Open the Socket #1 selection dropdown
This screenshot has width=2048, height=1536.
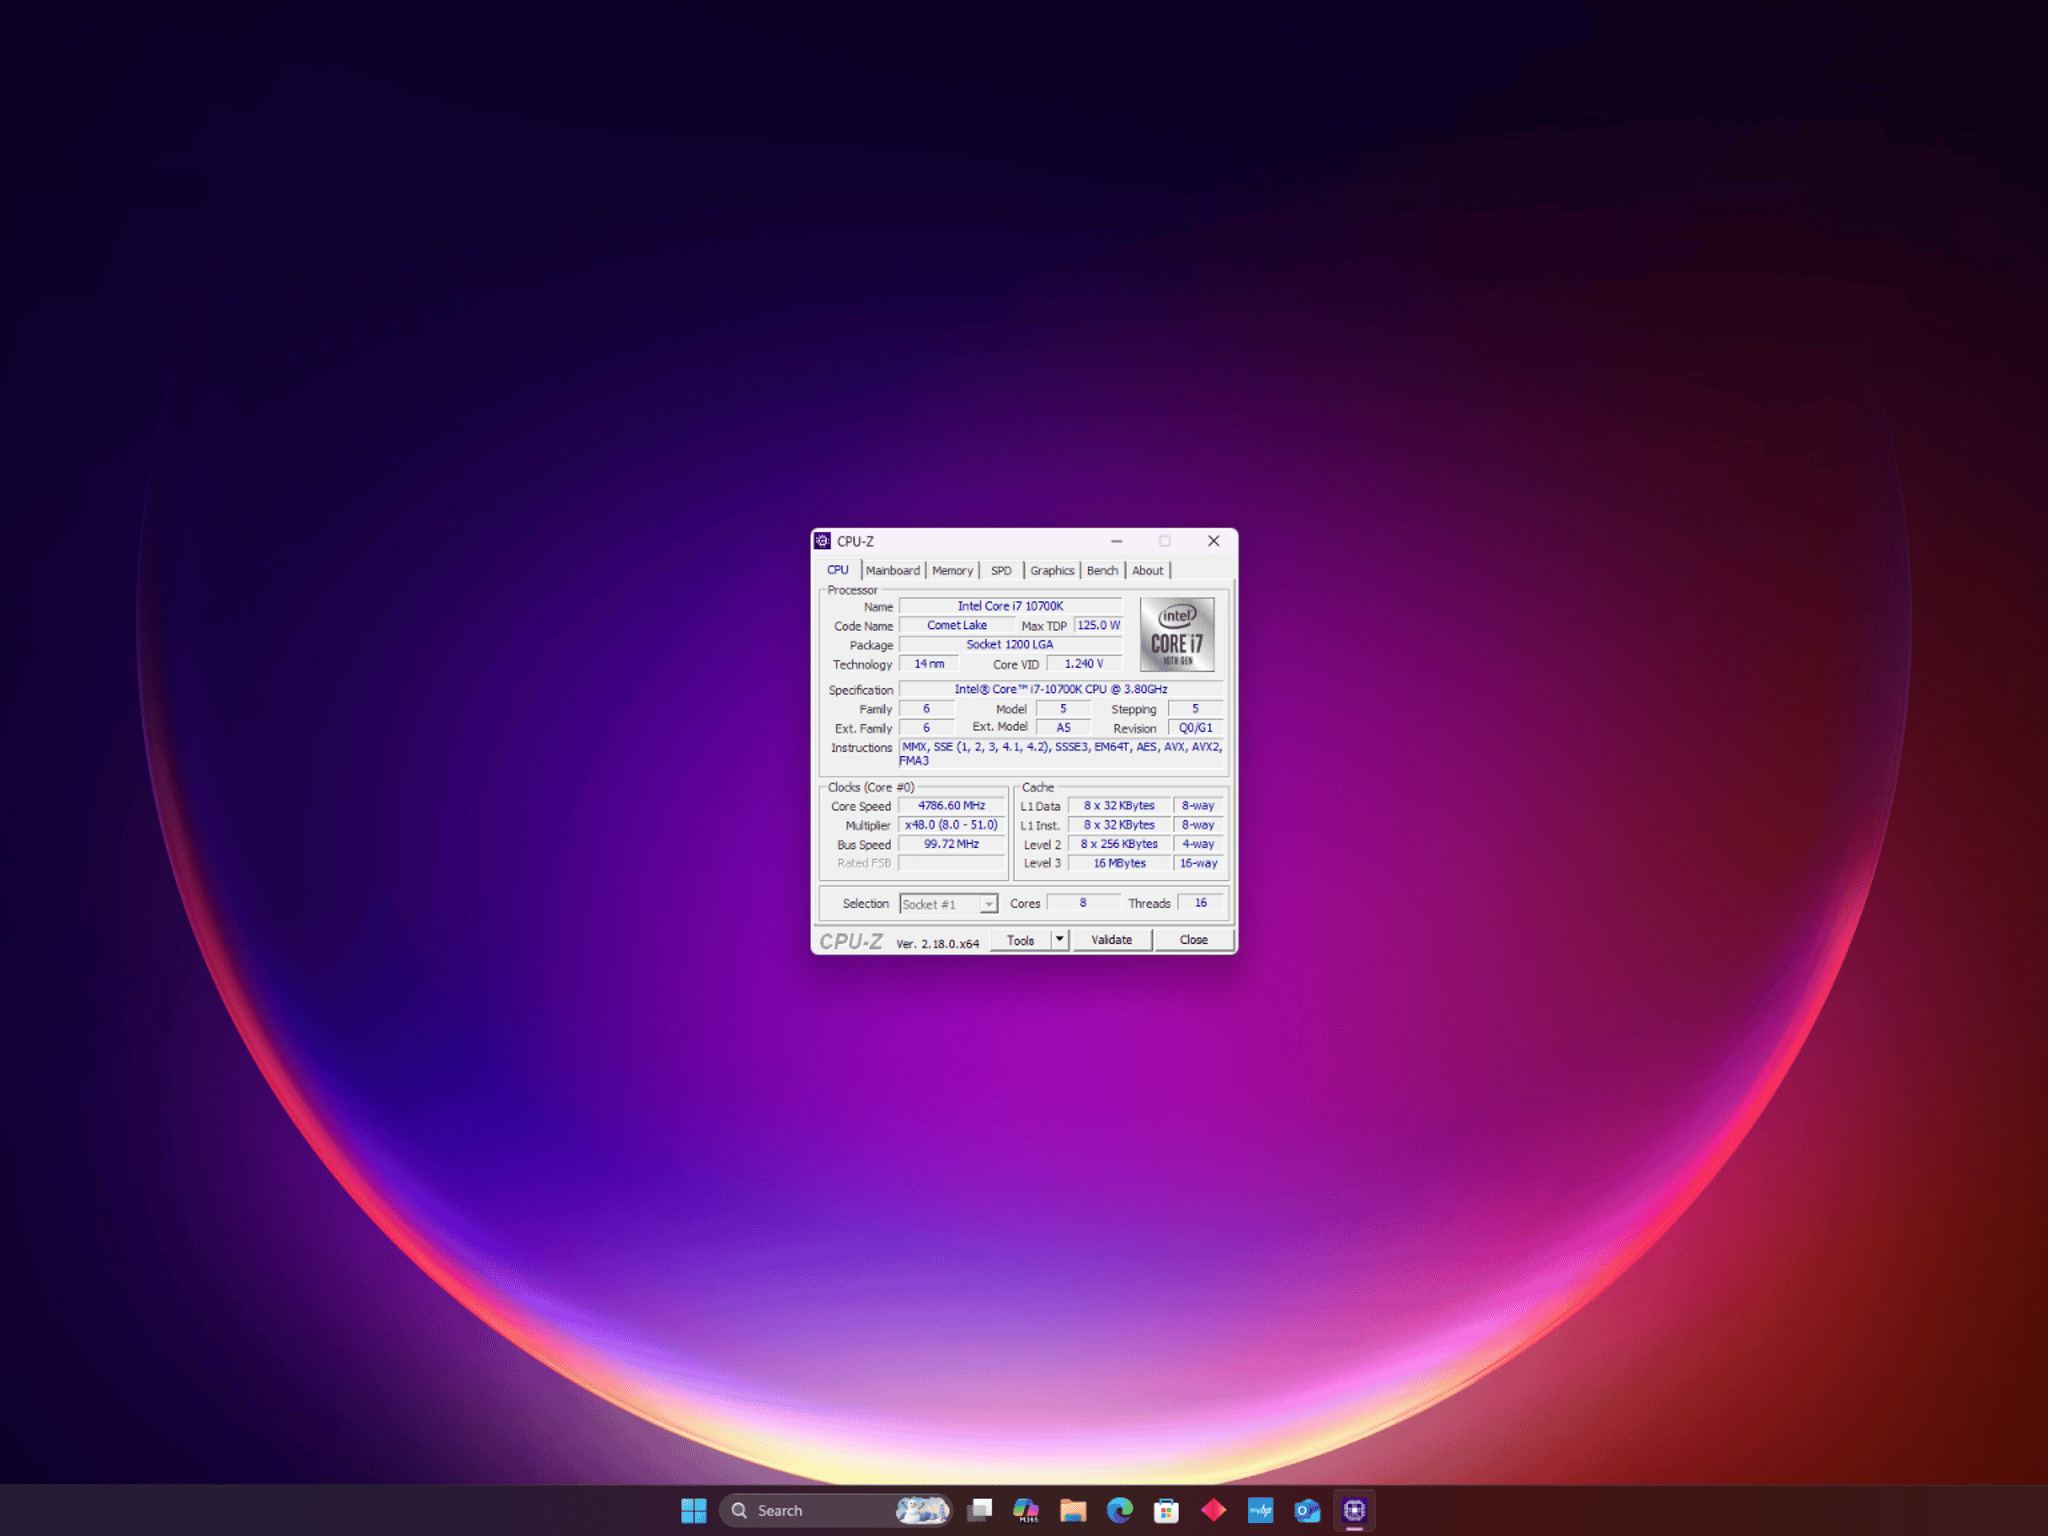click(x=948, y=904)
